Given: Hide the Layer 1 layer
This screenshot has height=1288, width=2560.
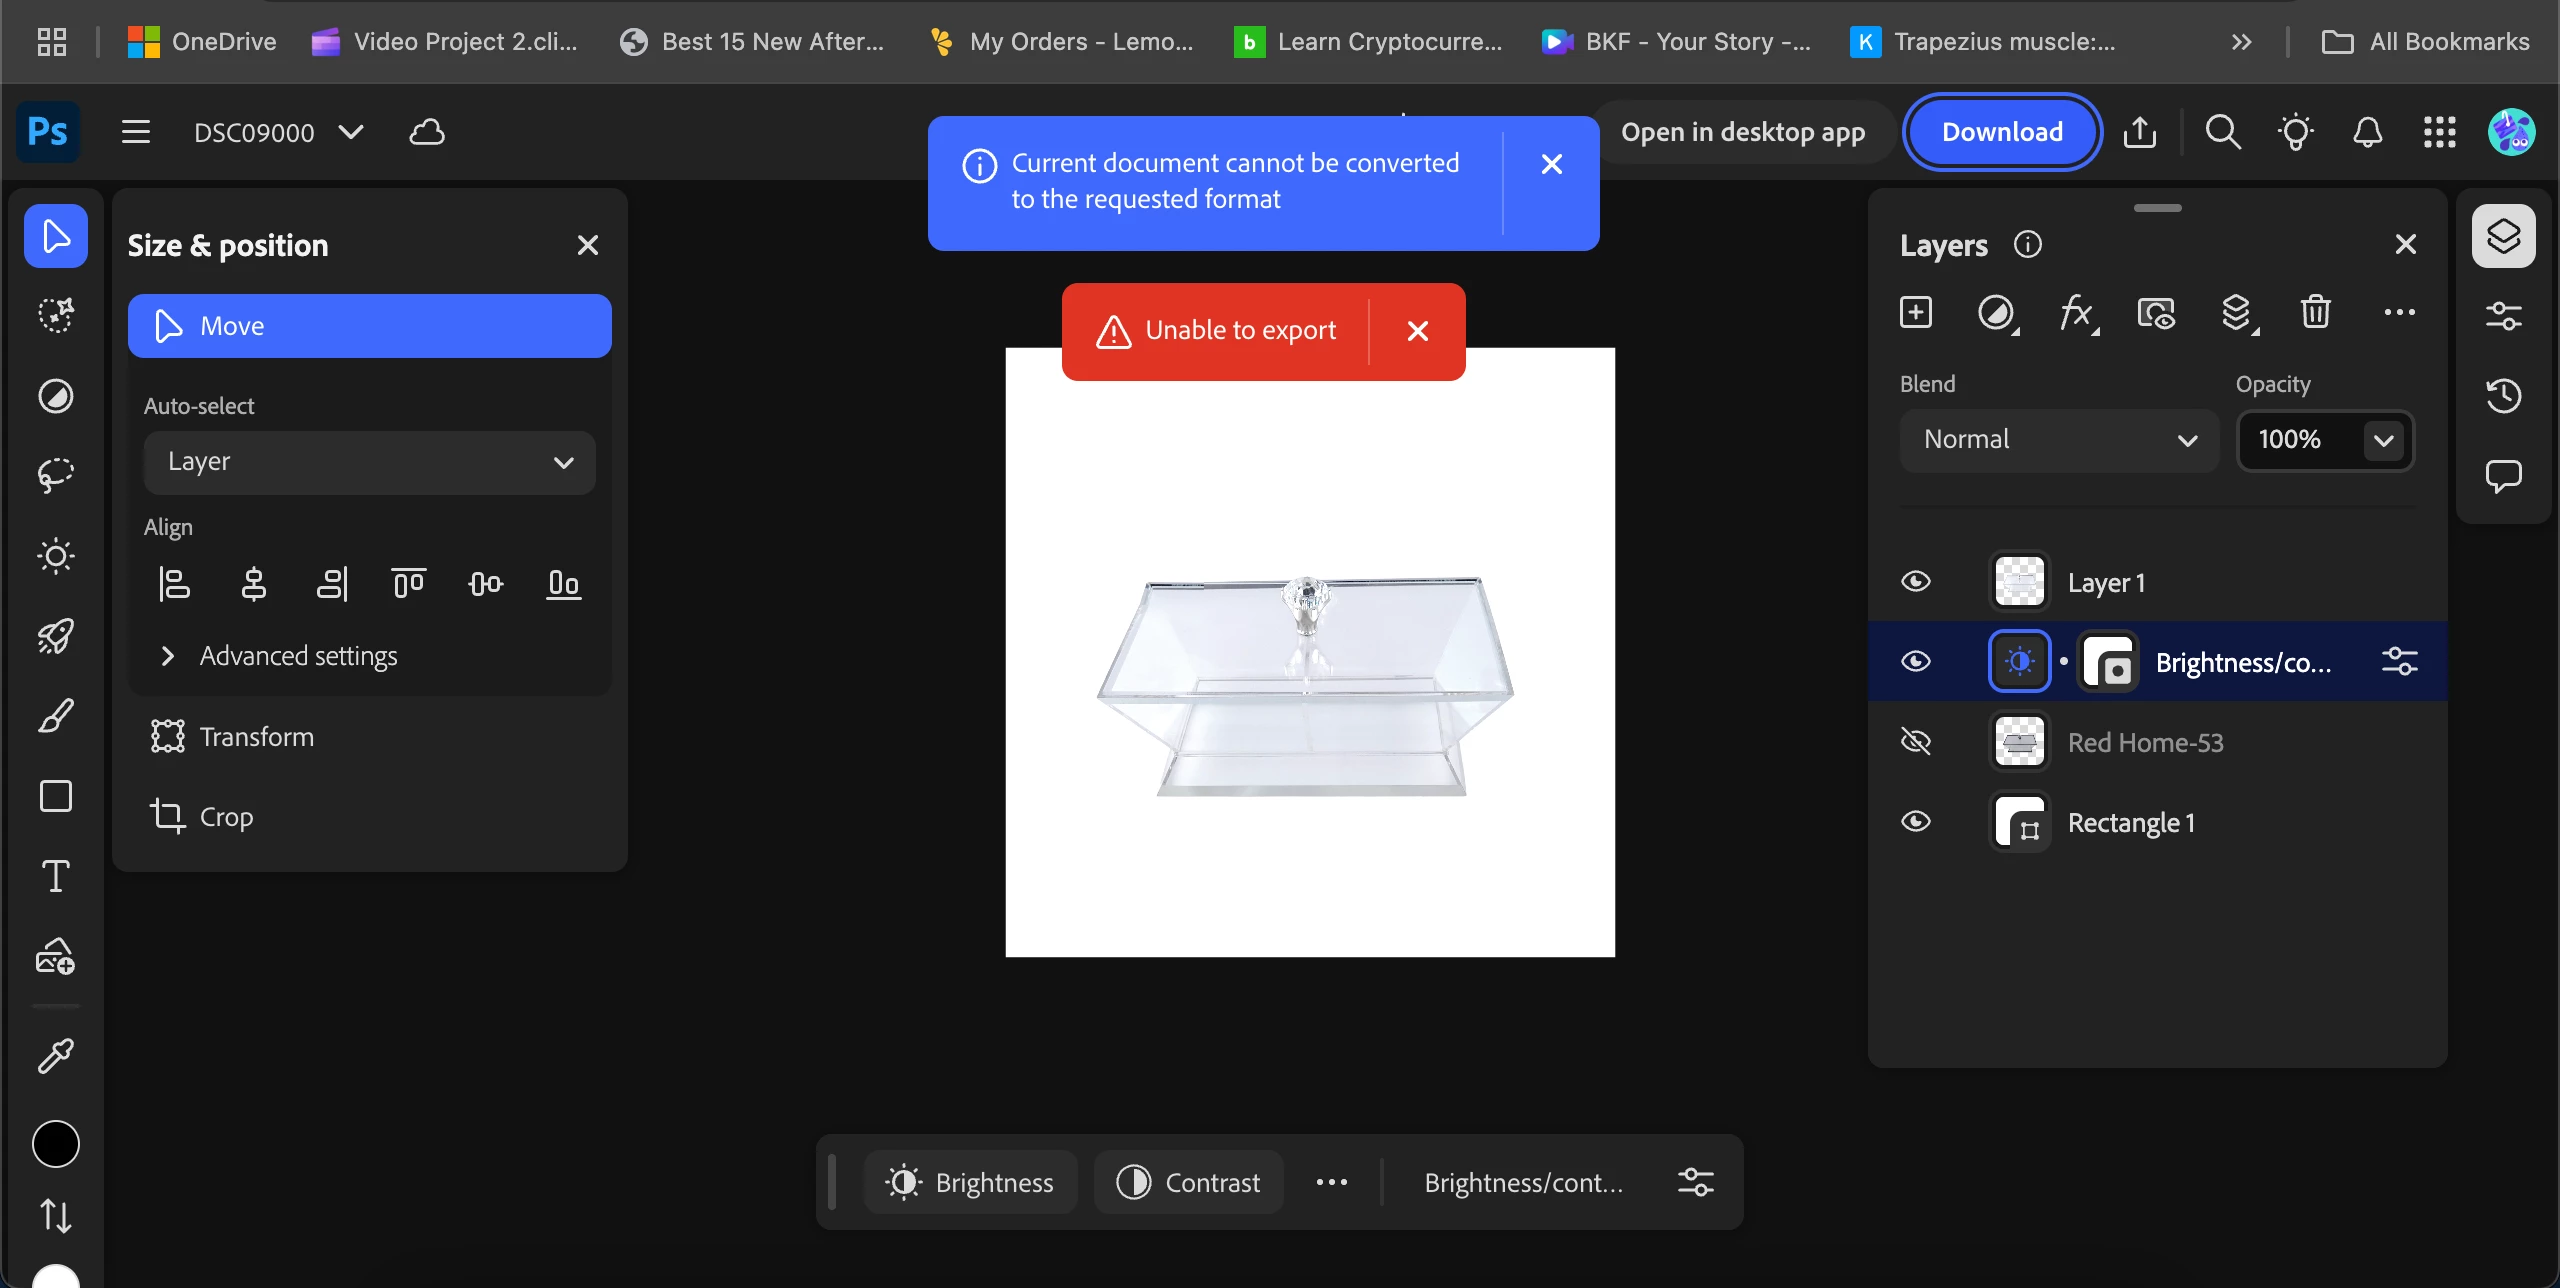Looking at the screenshot, I should (x=1916, y=582).
